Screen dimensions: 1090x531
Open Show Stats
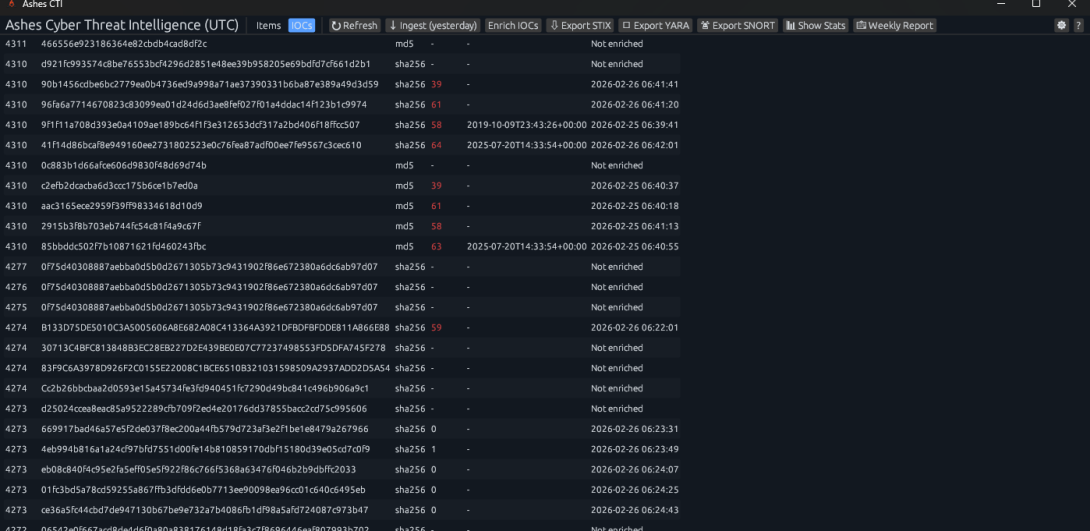pos(815,26)
